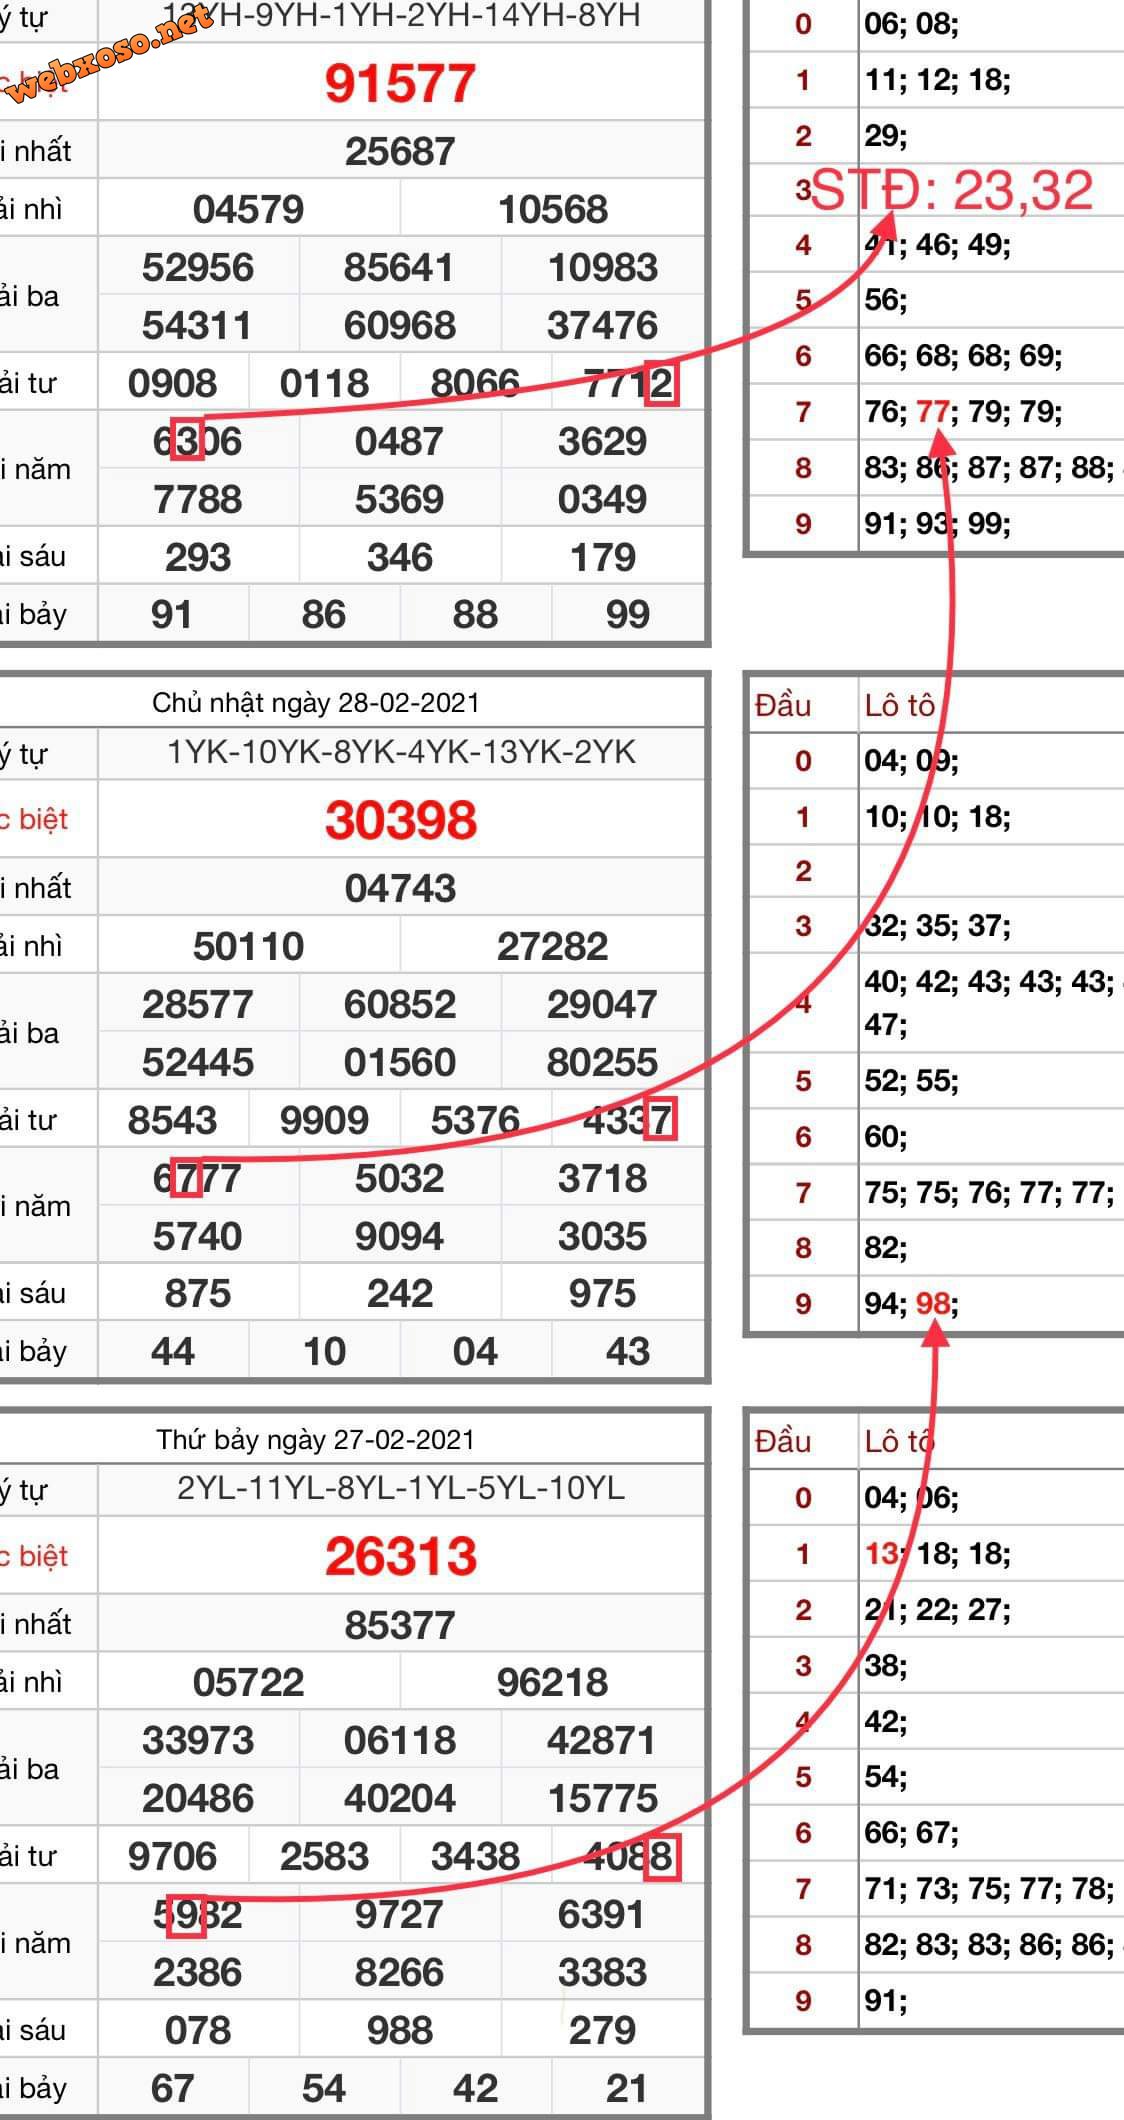Click the number 9706
The image size is (1124, 2120).
tap(173, 1857)
